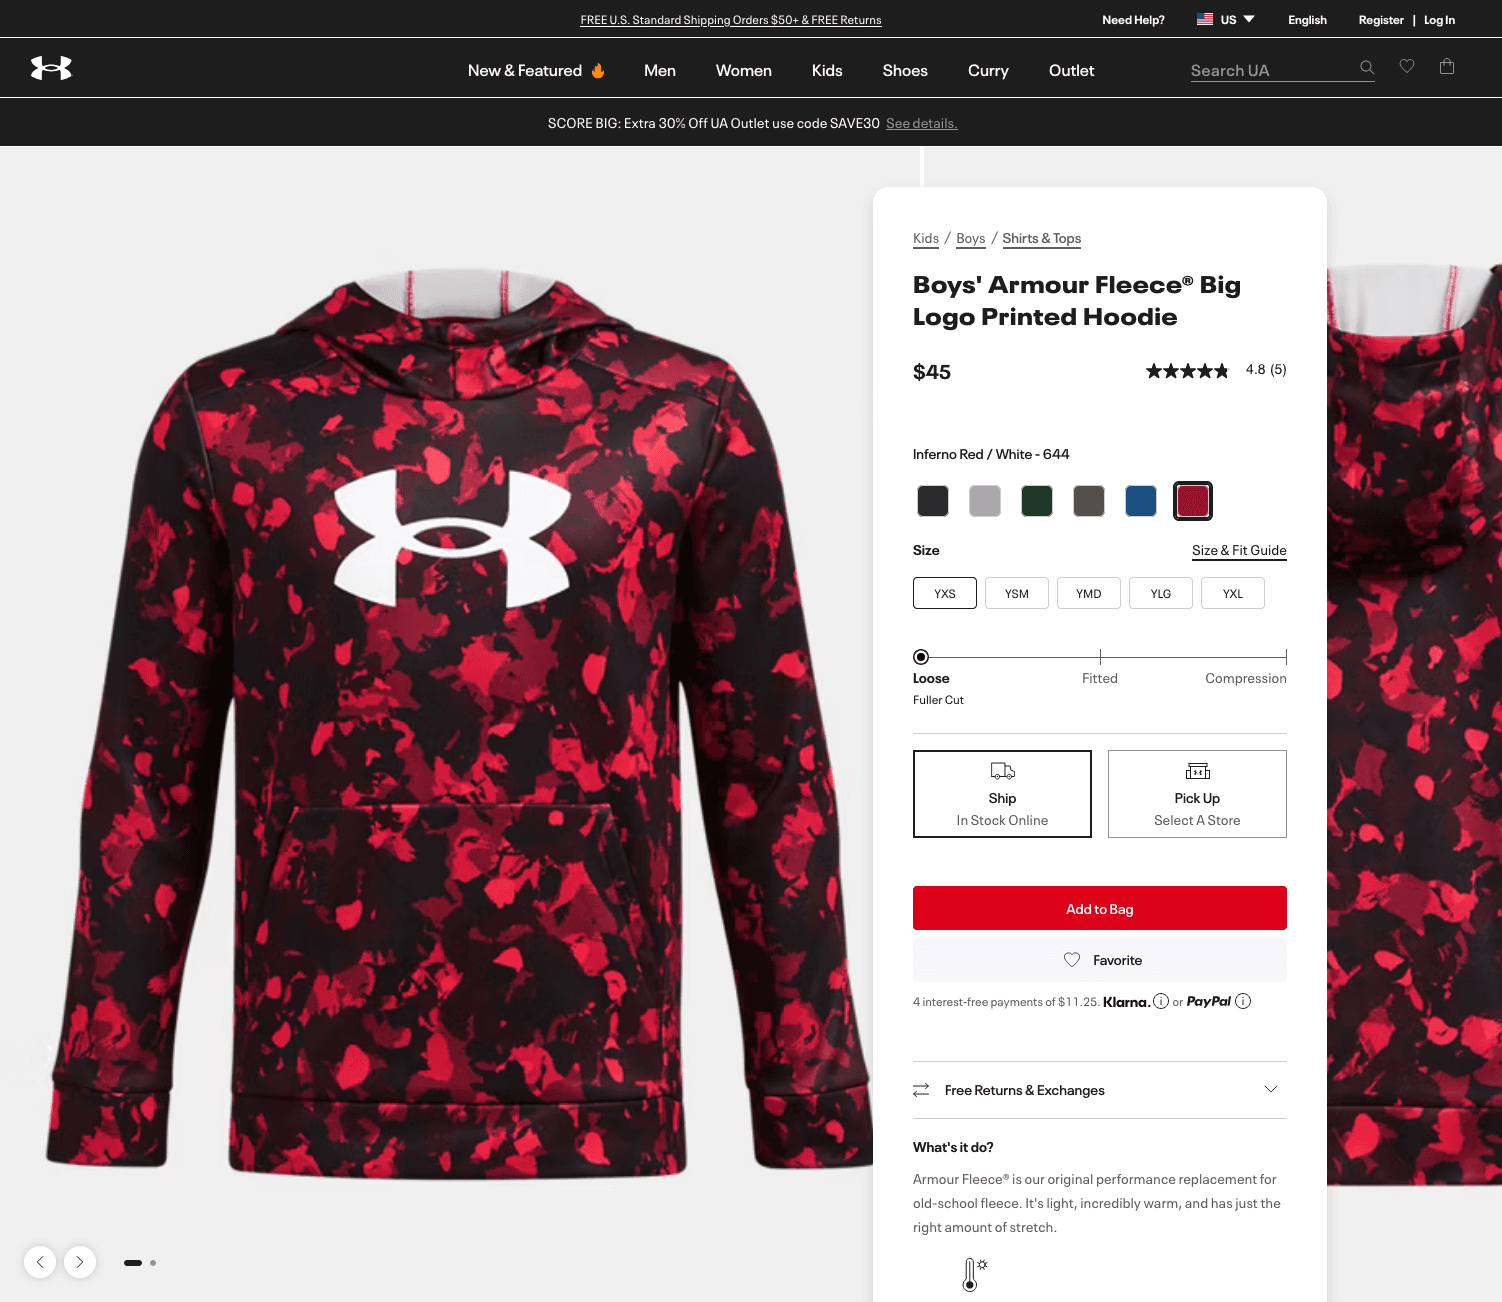
Task: Open the Men menu
Action: (660, 70)
